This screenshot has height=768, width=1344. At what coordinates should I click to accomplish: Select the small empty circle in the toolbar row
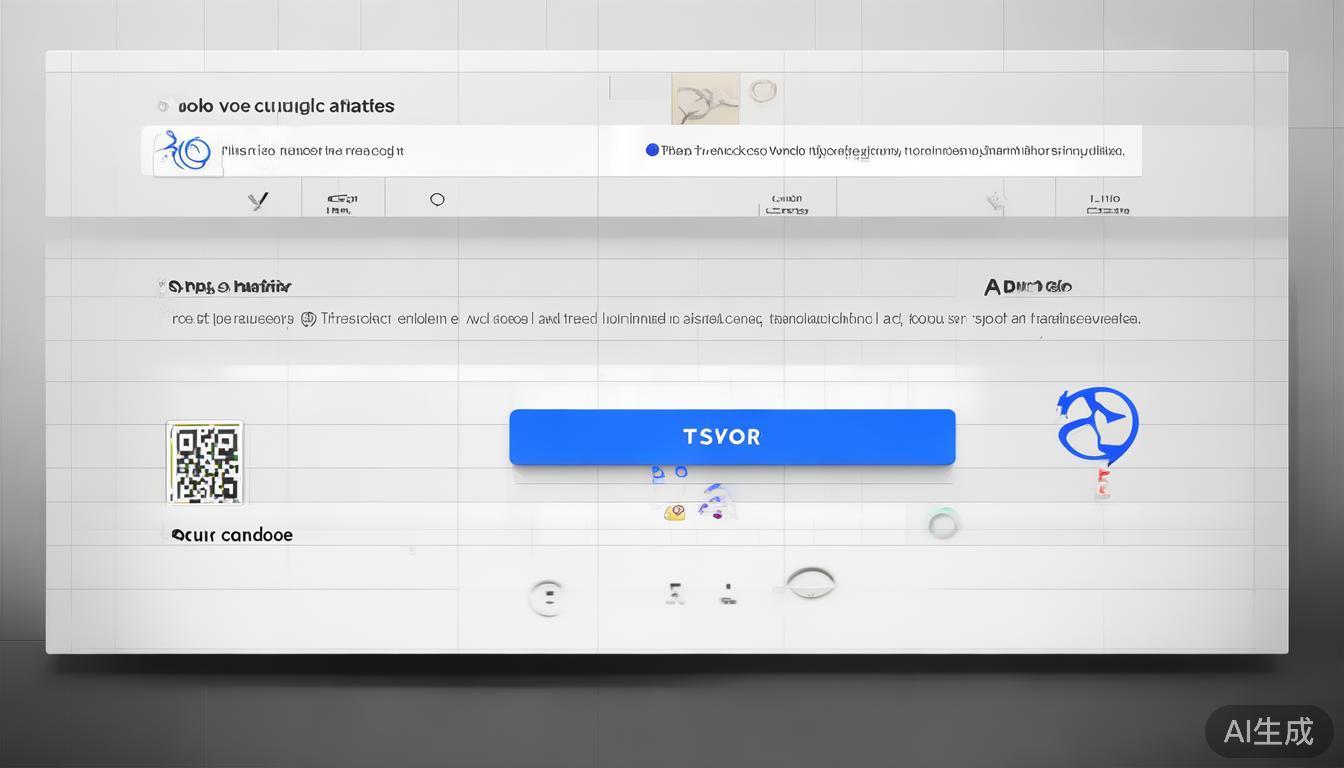pos(437,200)
